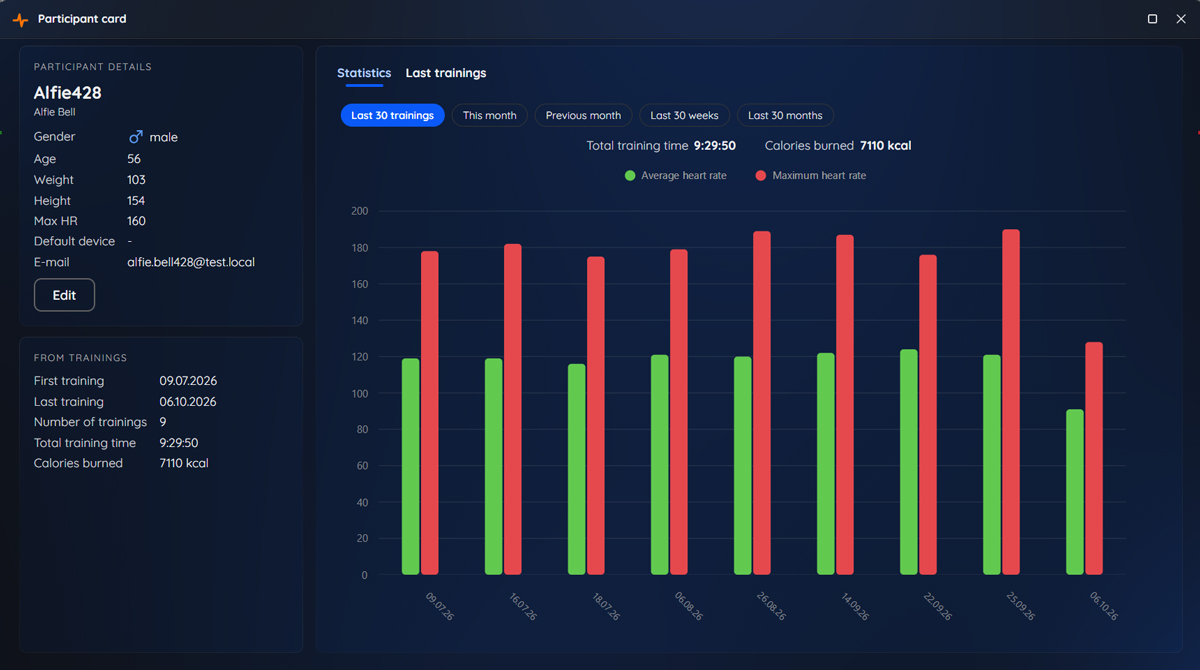Filter statistics by This month
Screen dimensions: 1200x670
click(490, 116)
